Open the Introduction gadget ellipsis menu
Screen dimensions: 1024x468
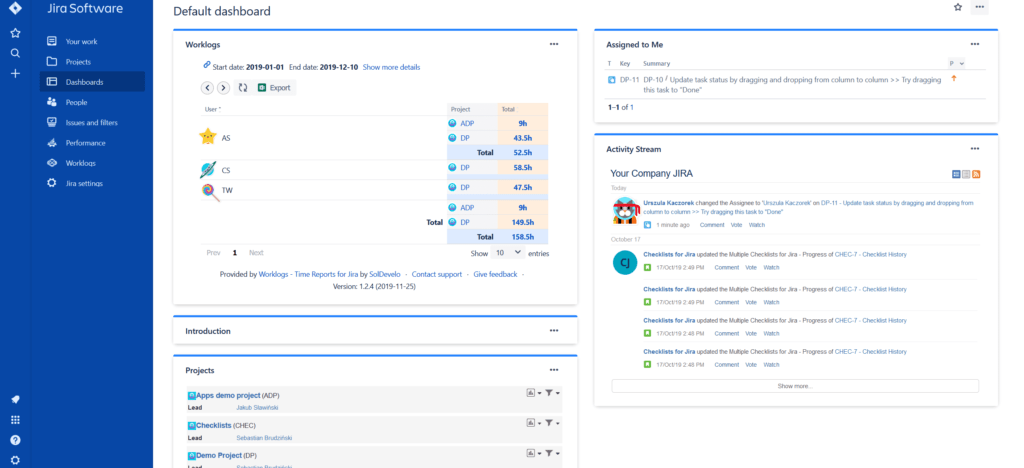coord(554,330)
